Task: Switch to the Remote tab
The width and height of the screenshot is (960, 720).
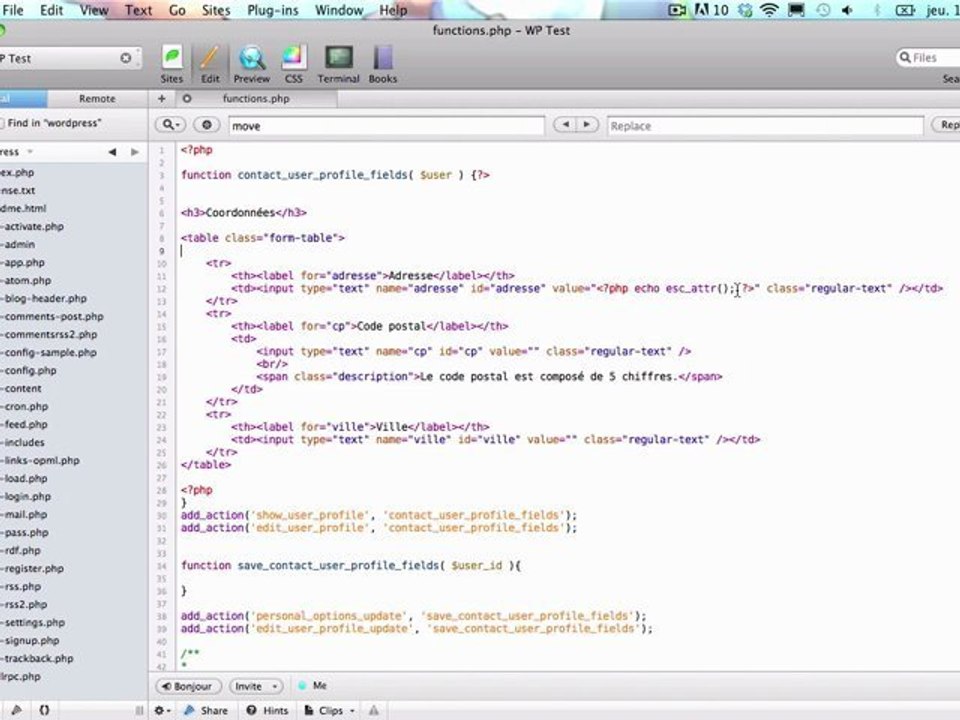Action: [97, 99]
